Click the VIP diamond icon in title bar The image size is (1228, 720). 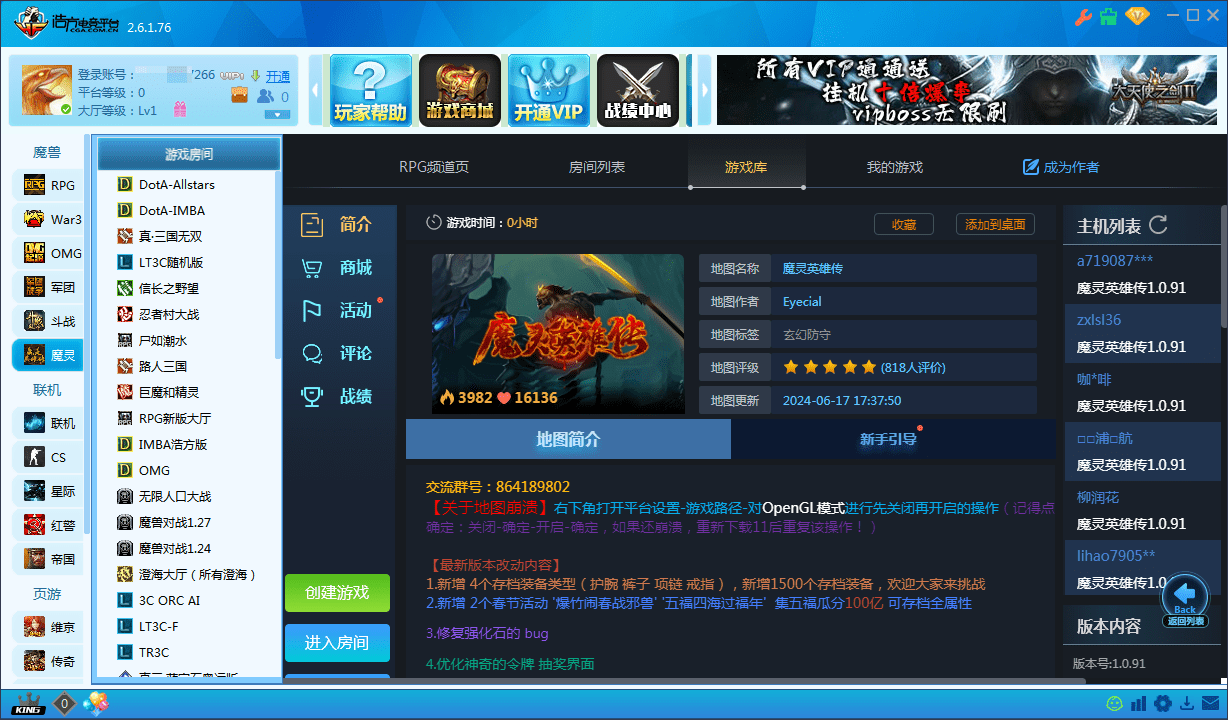click(x=1137, y=17)
